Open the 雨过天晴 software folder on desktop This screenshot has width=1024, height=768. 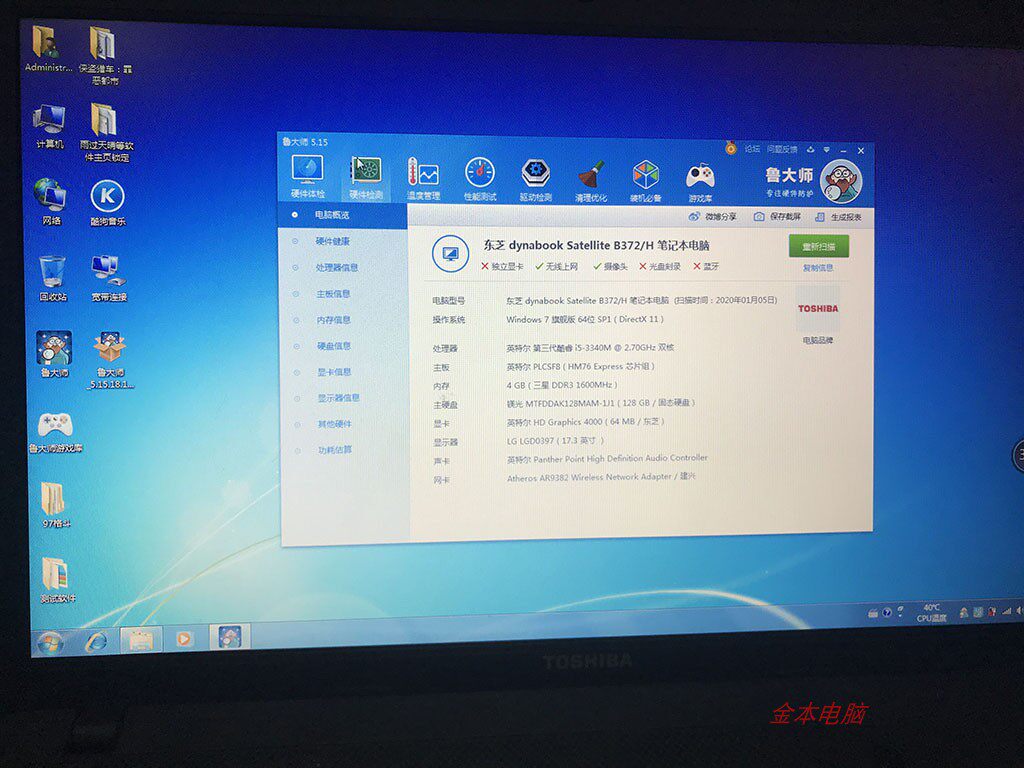pyautogui.click(x=106, y=132)
